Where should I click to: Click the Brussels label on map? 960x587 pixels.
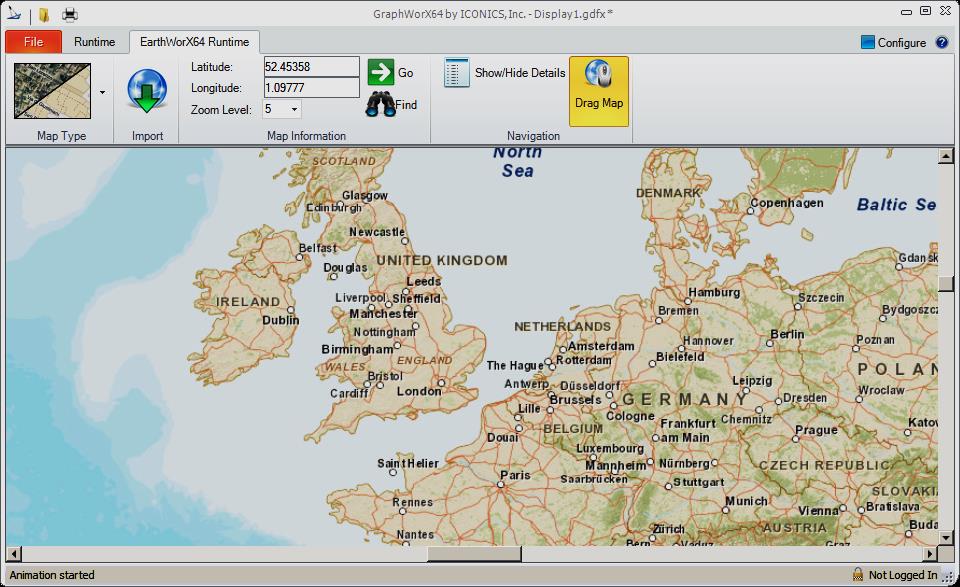576,400
